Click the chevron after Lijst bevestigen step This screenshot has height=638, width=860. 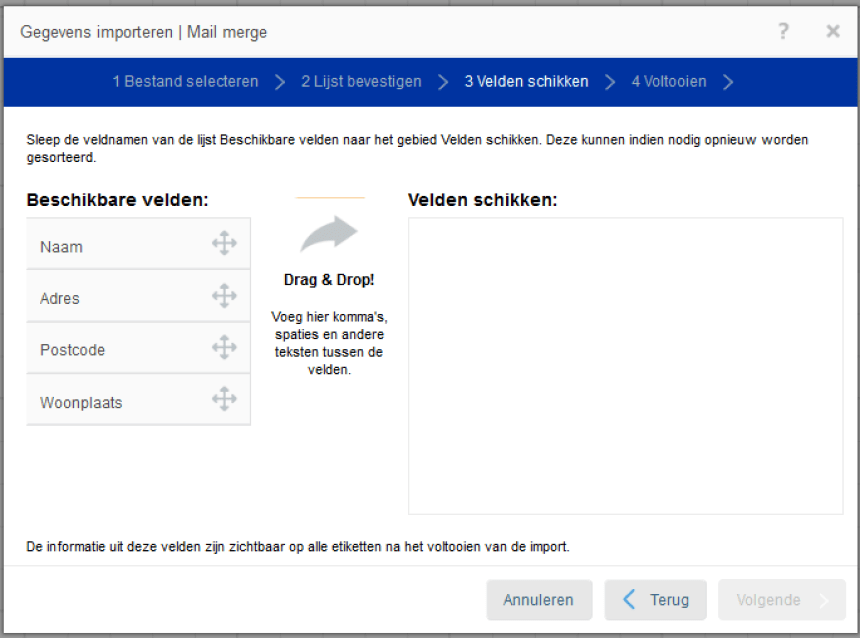pos(443,82)
